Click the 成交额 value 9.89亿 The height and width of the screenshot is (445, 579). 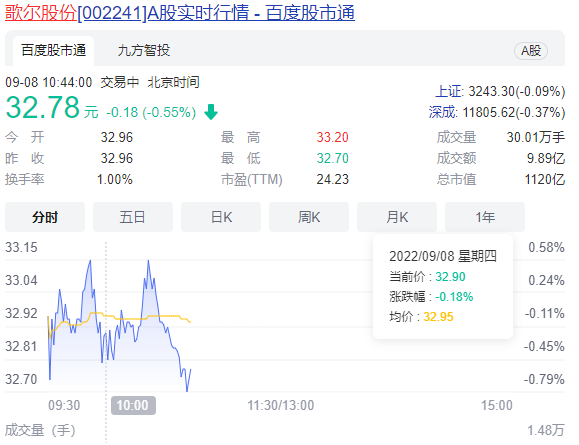pos(546,158)
